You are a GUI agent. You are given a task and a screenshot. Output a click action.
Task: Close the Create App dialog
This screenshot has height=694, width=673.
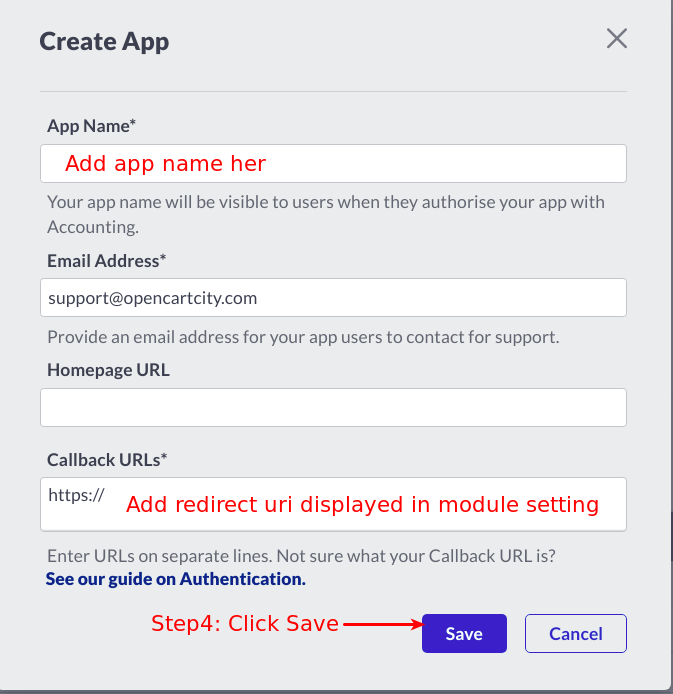click(x=616, y=39)
